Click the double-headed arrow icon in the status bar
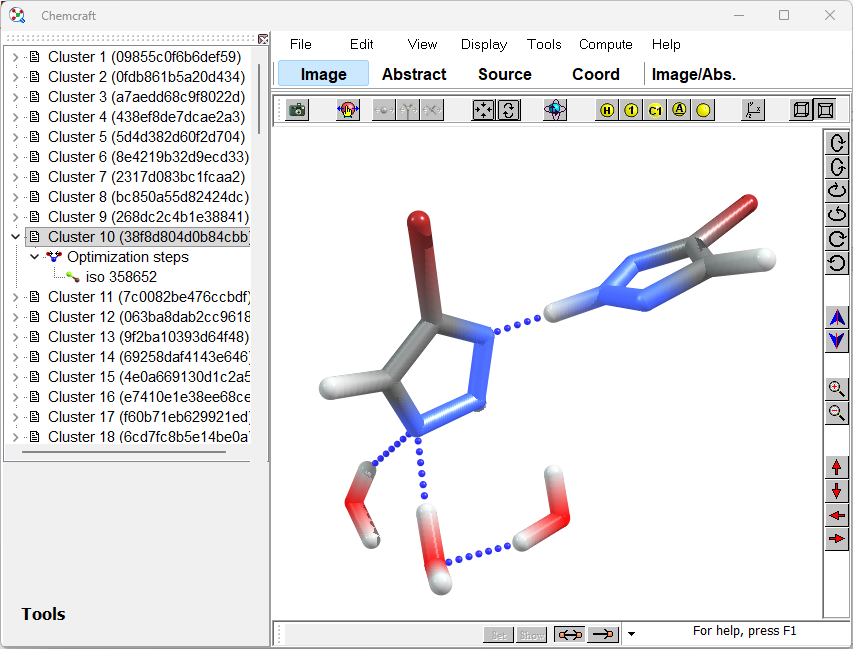Screen dimensions: 853x649 570,634
